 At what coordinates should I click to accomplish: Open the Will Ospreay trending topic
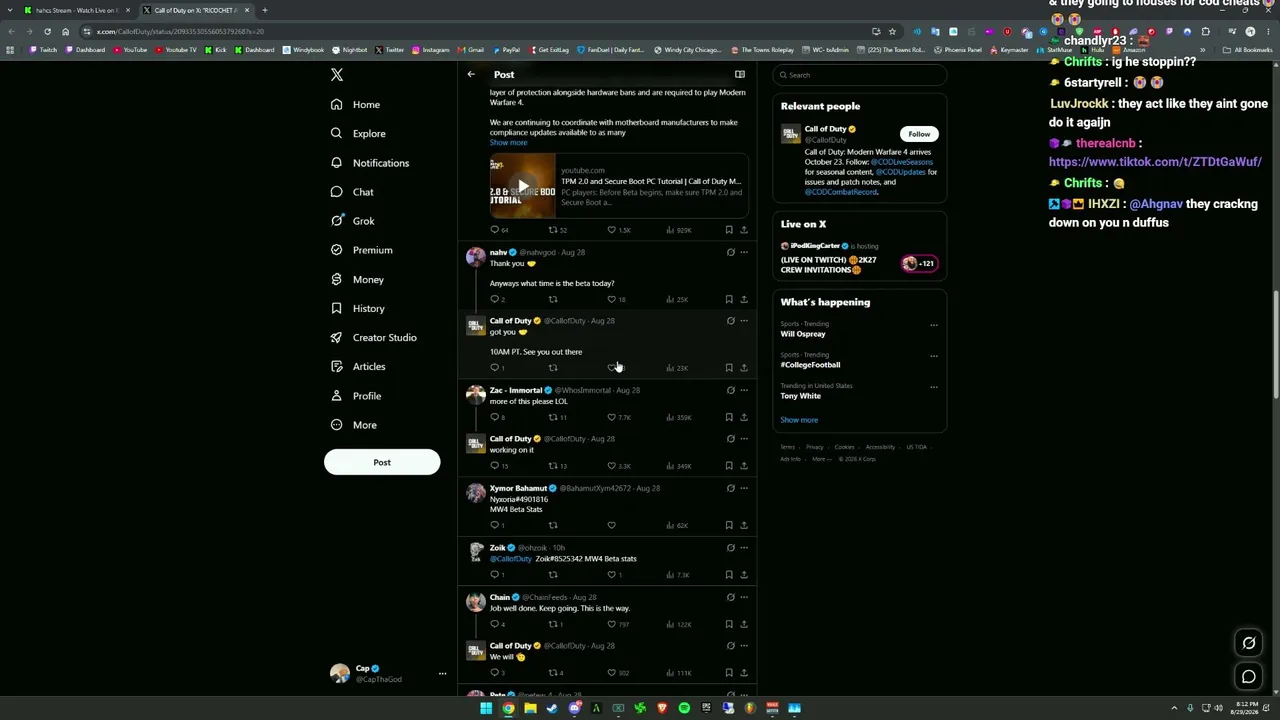pos(803,334)
